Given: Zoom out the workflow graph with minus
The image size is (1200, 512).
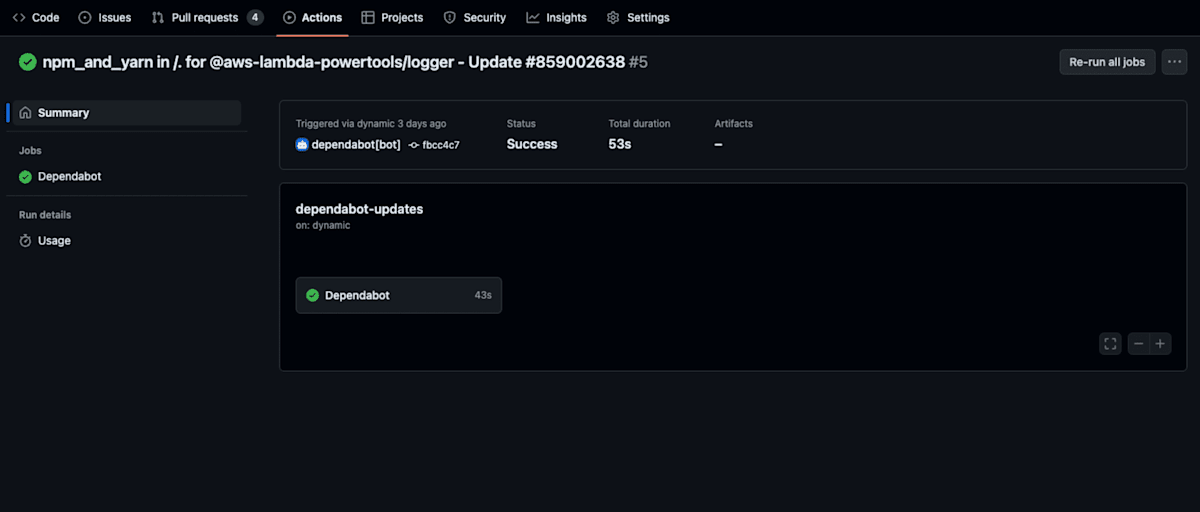Looking at the screenshot, I should coord(1138,344).
